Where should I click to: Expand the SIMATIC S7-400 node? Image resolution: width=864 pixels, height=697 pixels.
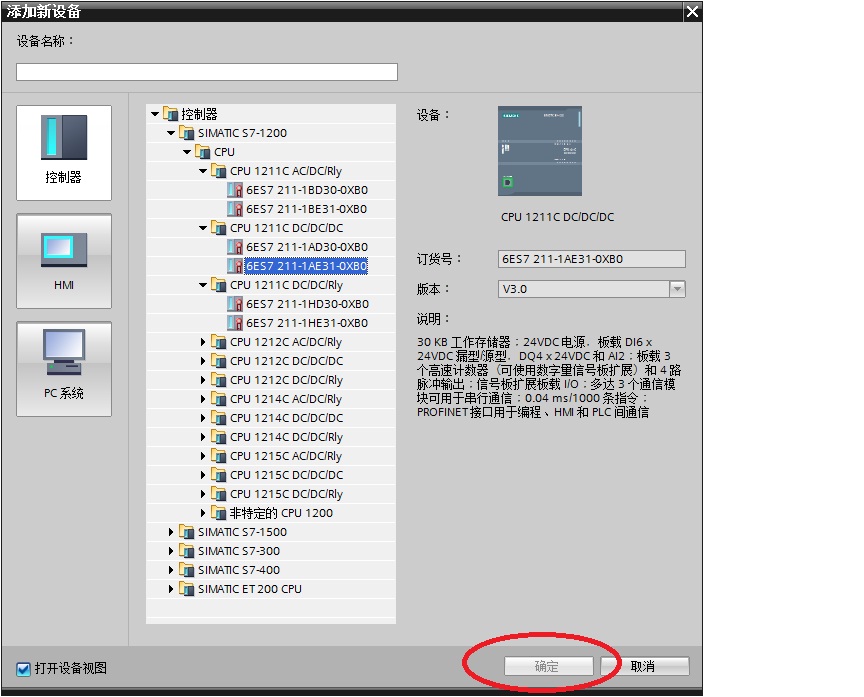(171, 570)
